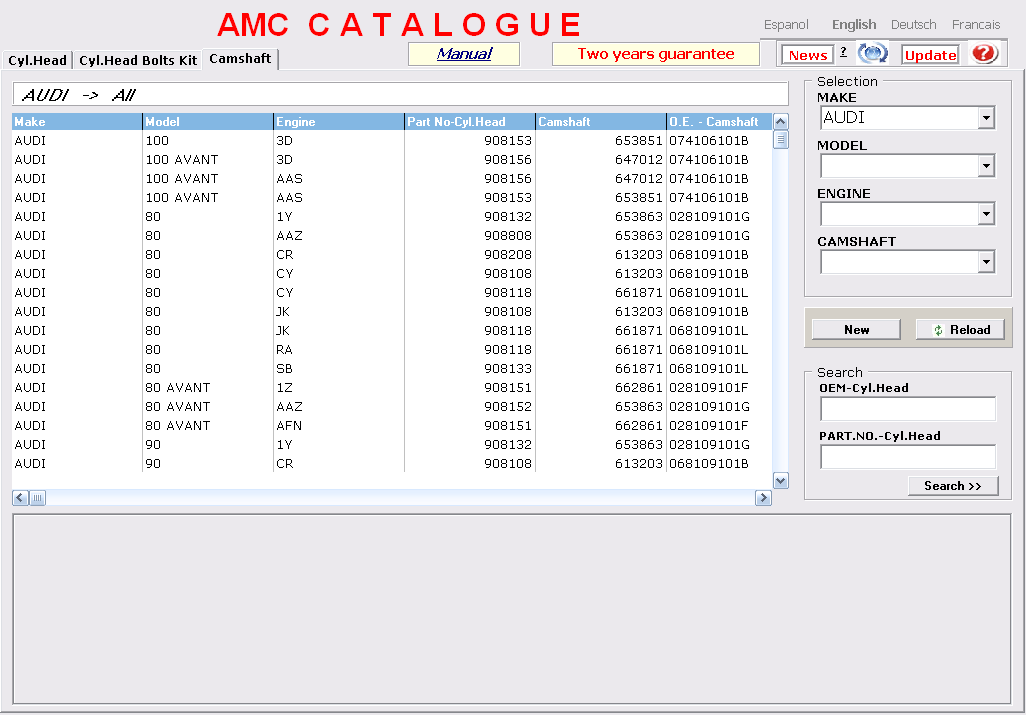This screenshot has width=1026, height=715.
Task: Switch to the Cyl.Head tab
Action: click(x=37, y=60)
